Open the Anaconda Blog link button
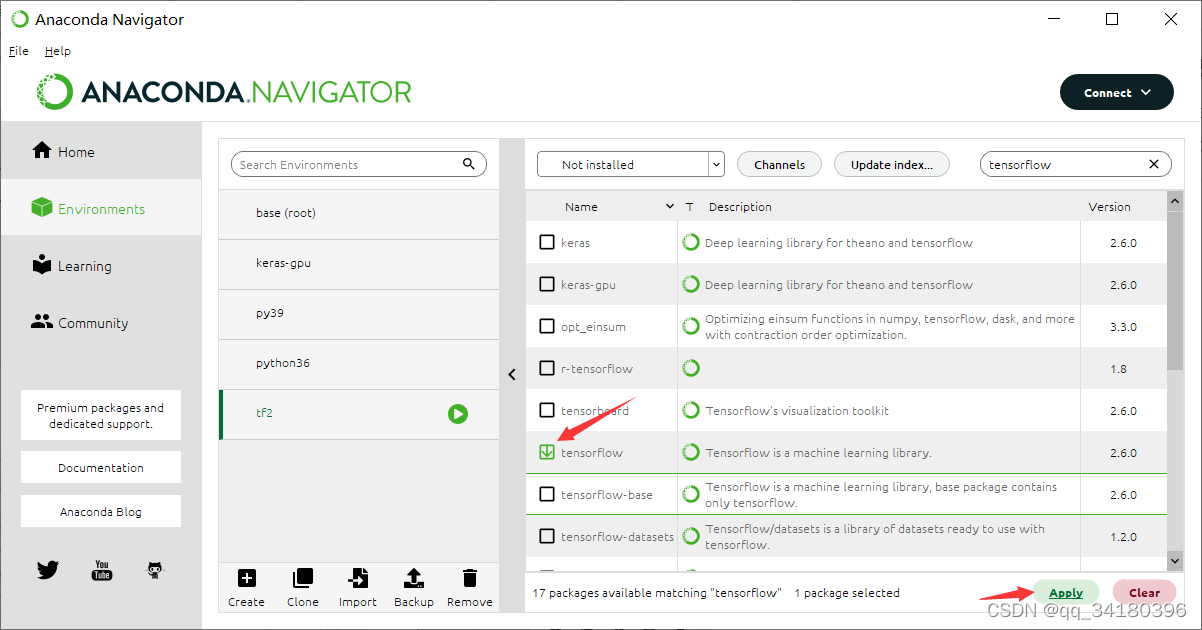Viewport: 1202px width, 630px height. pos(101,511)
